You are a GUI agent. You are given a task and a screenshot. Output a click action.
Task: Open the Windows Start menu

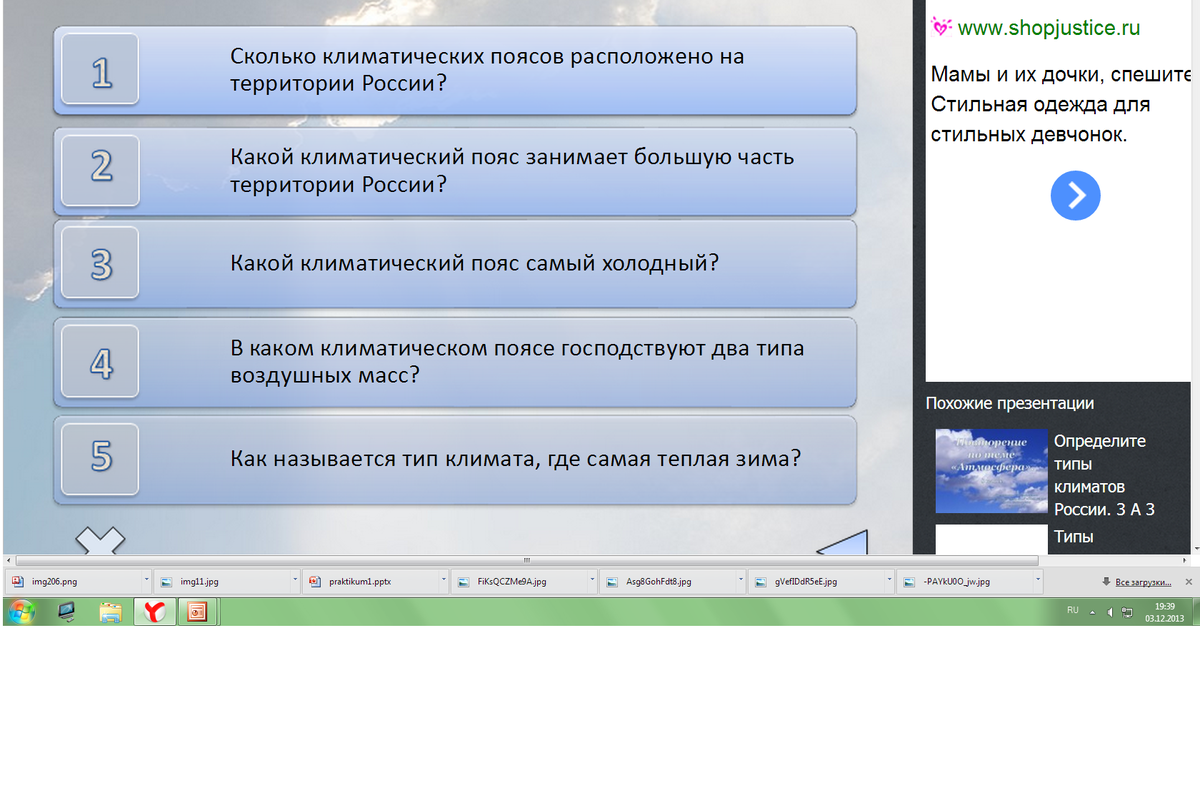tap(20, 612)
